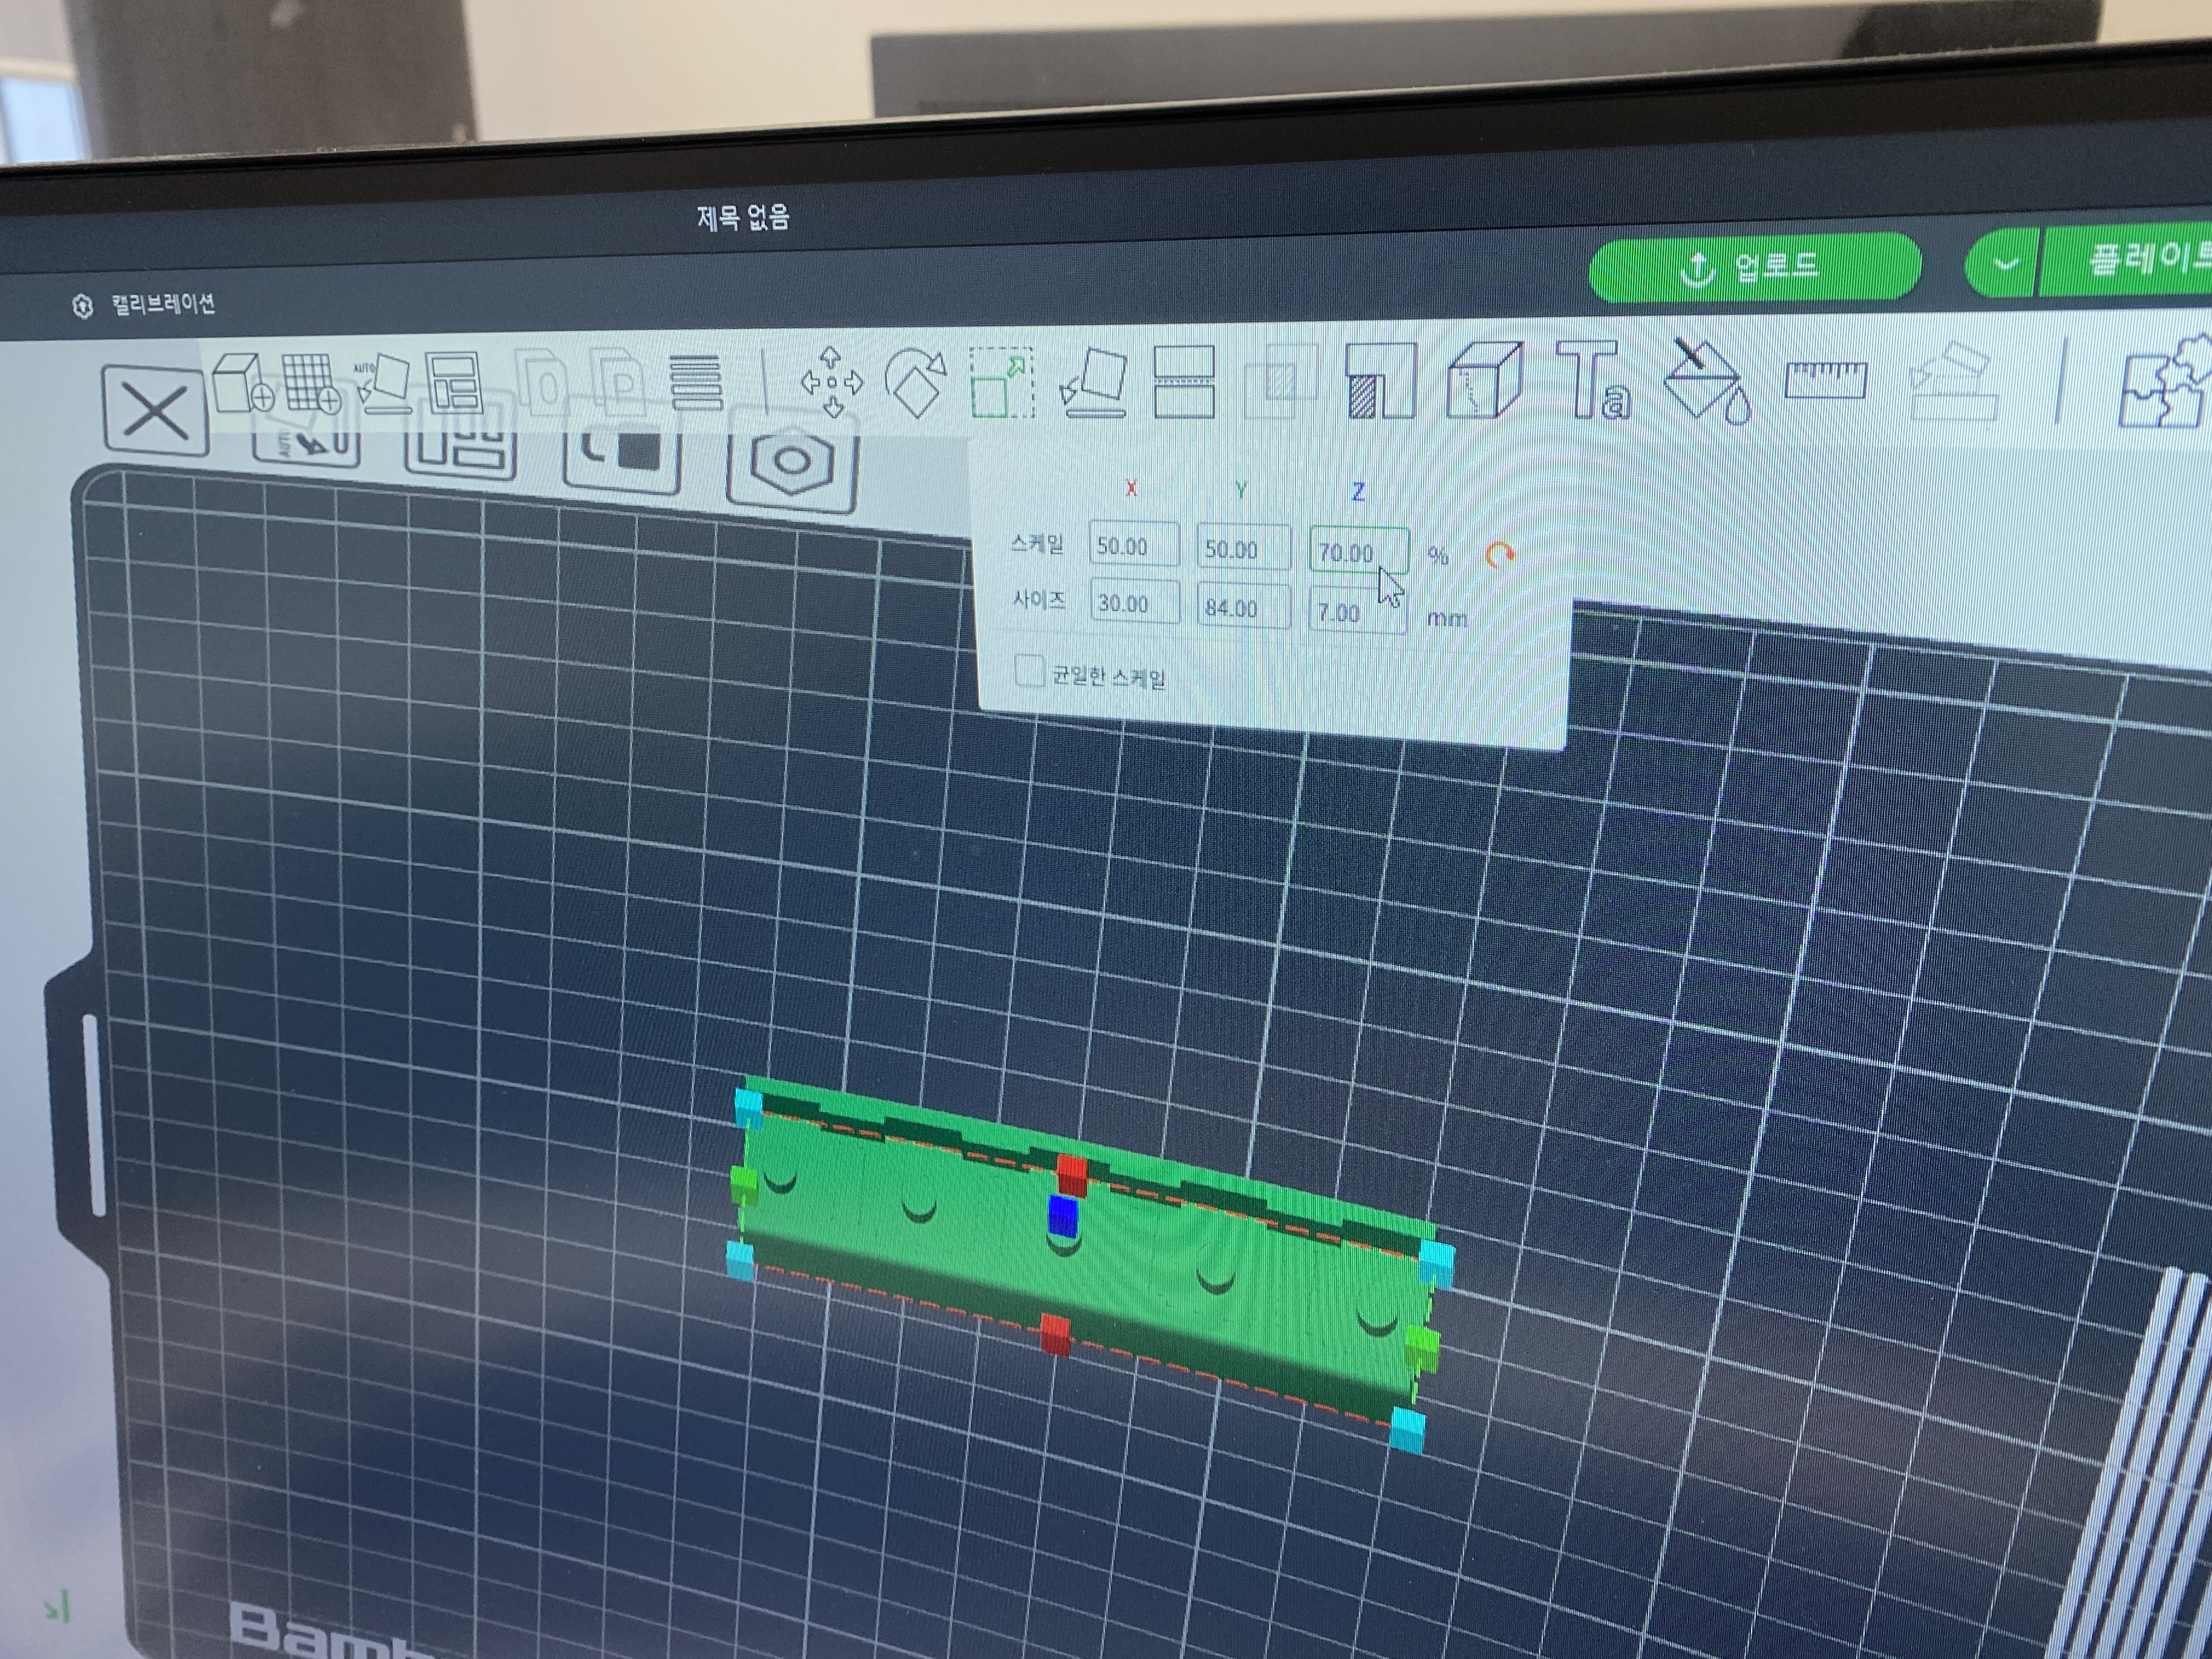The height and width of the screenshot is (1659, 2212).
Task: Click the Add primitive cube icon
Action: pyautogui.click(x=243, y=383)
